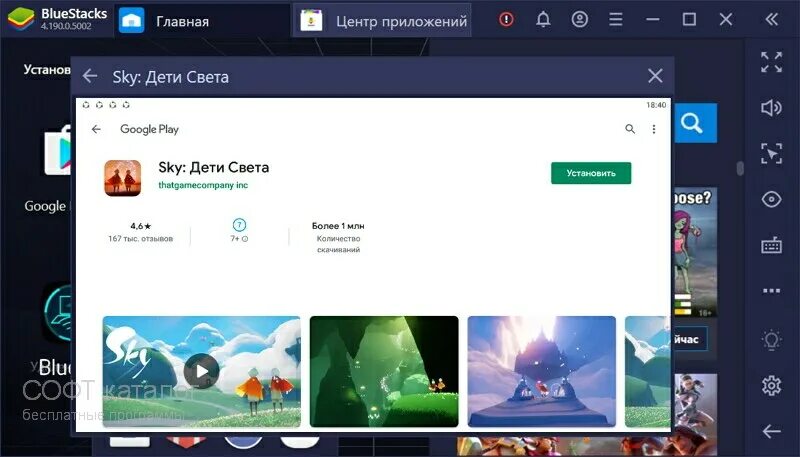
Task: Open the green cave screenshot
Action: (x=384, y=371)
